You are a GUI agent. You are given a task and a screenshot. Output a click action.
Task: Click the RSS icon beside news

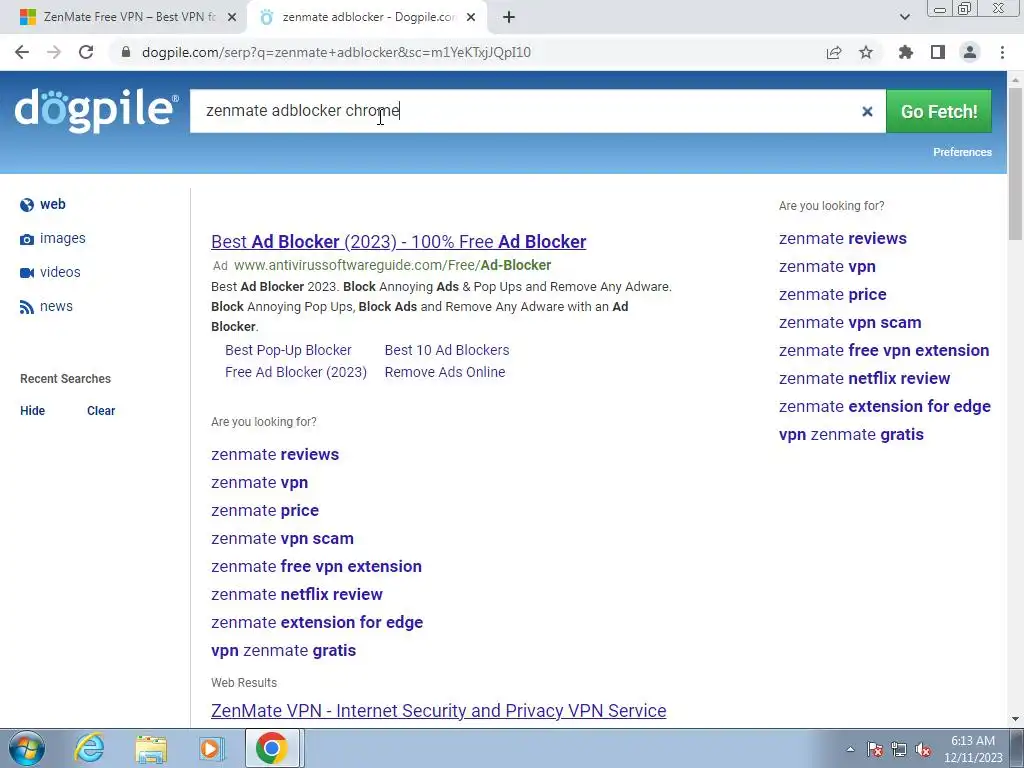coord(27,307)
